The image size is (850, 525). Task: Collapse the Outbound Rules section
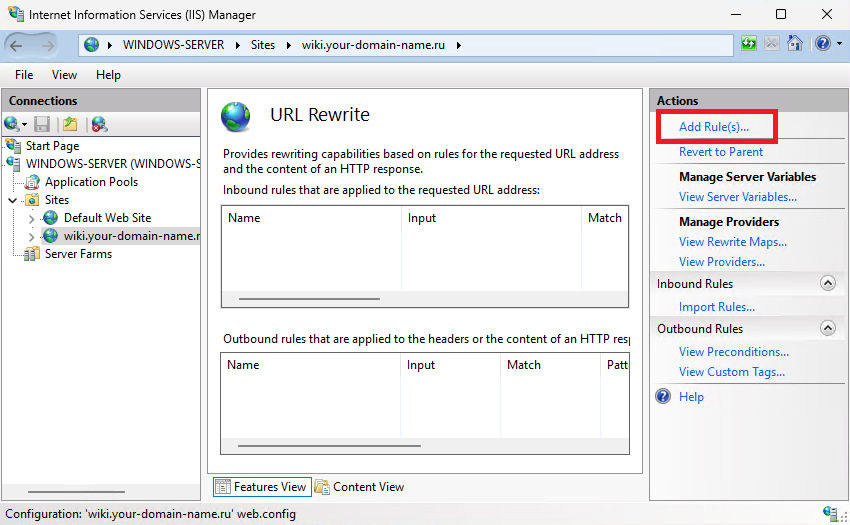828,328
